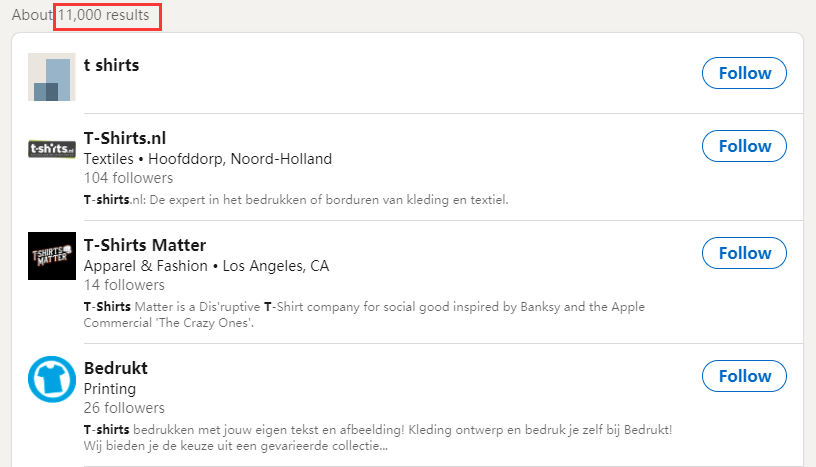Open the T-Shirts Matter page title

pos(145,245)
